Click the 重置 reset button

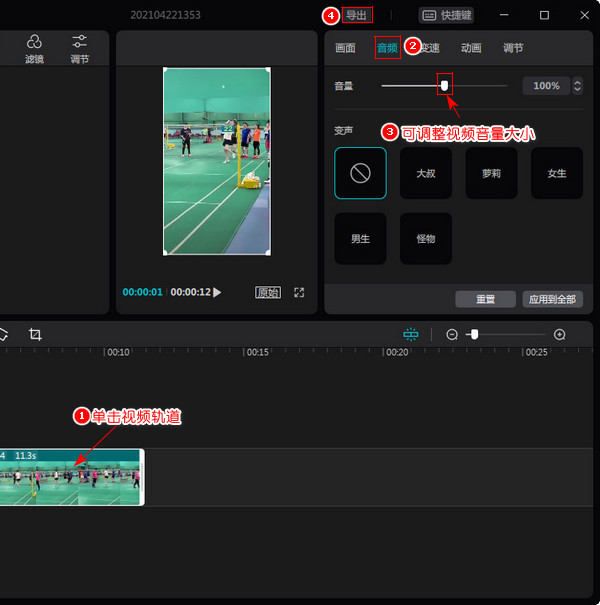485,299
